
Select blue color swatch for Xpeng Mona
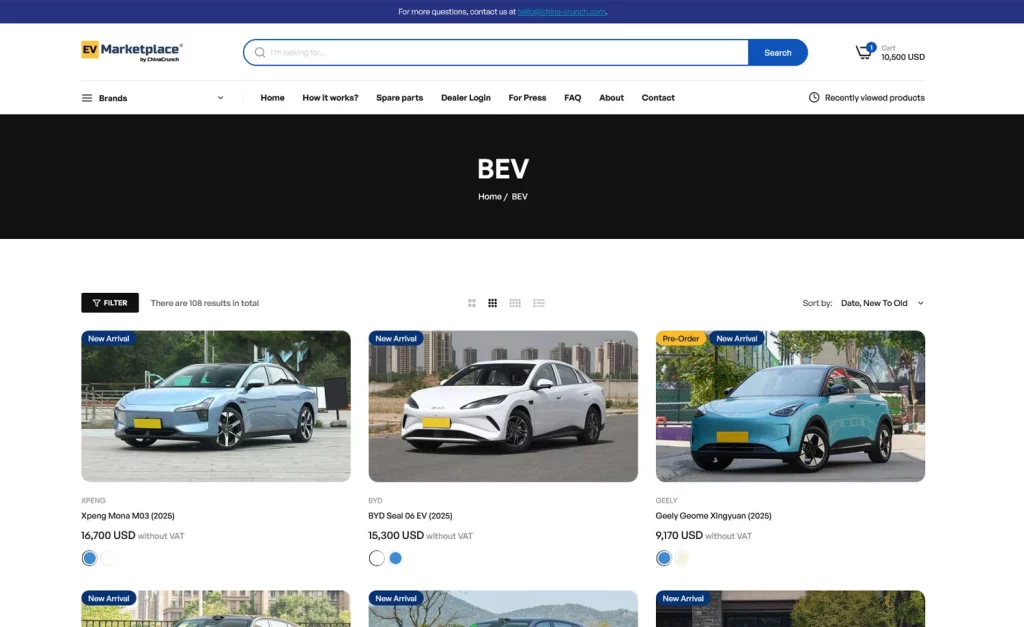tap(89, 558)
